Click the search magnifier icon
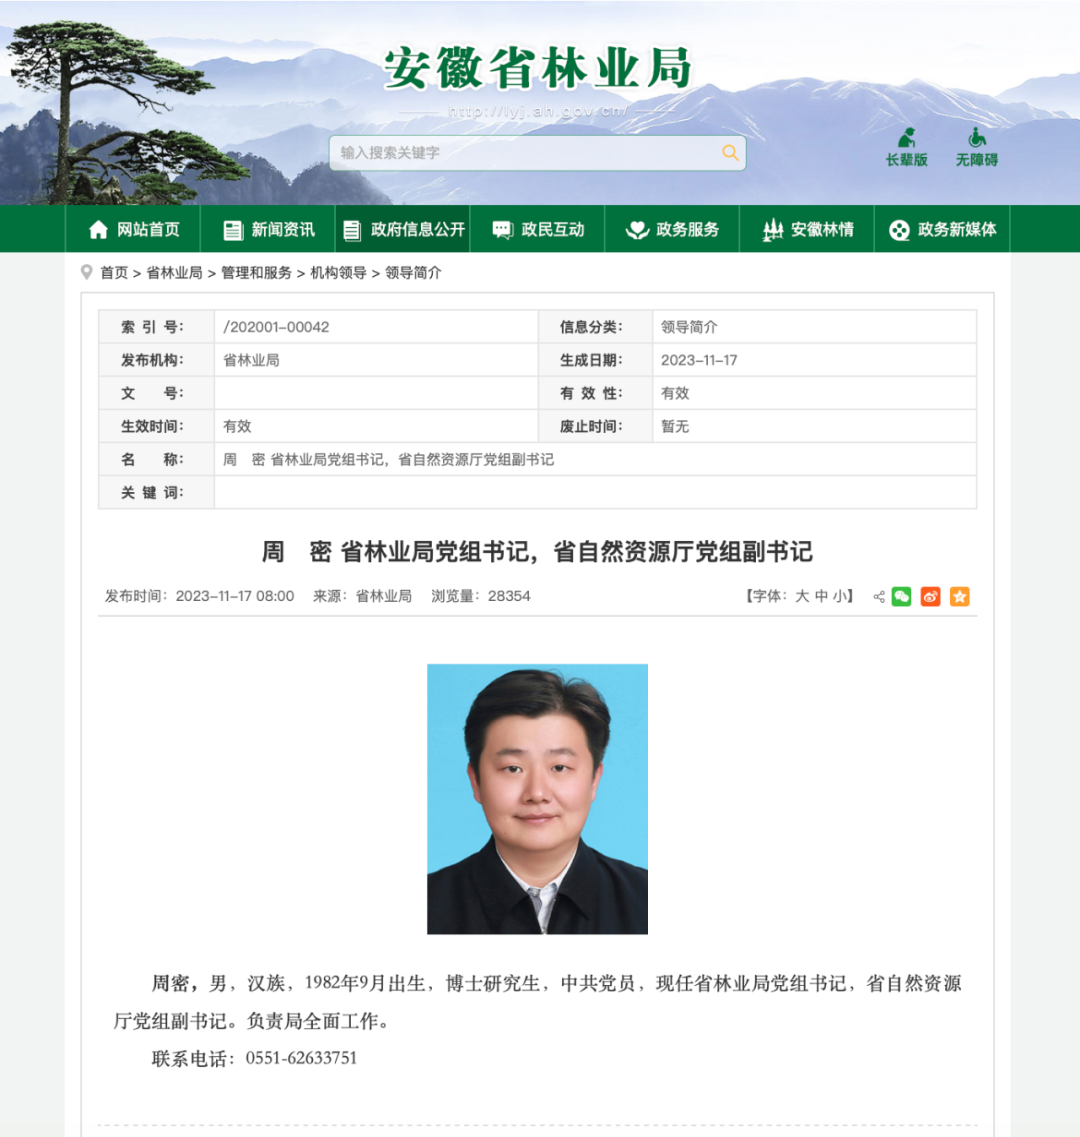This screenshot has height=1137, width=1080. click(730, 153)
